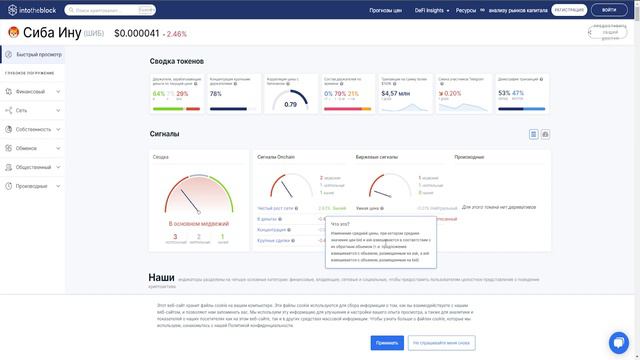Click the Быстрый просмотр sidebar icon
The height and width of the screenshot is (360, 640).
tap(9, 54)
